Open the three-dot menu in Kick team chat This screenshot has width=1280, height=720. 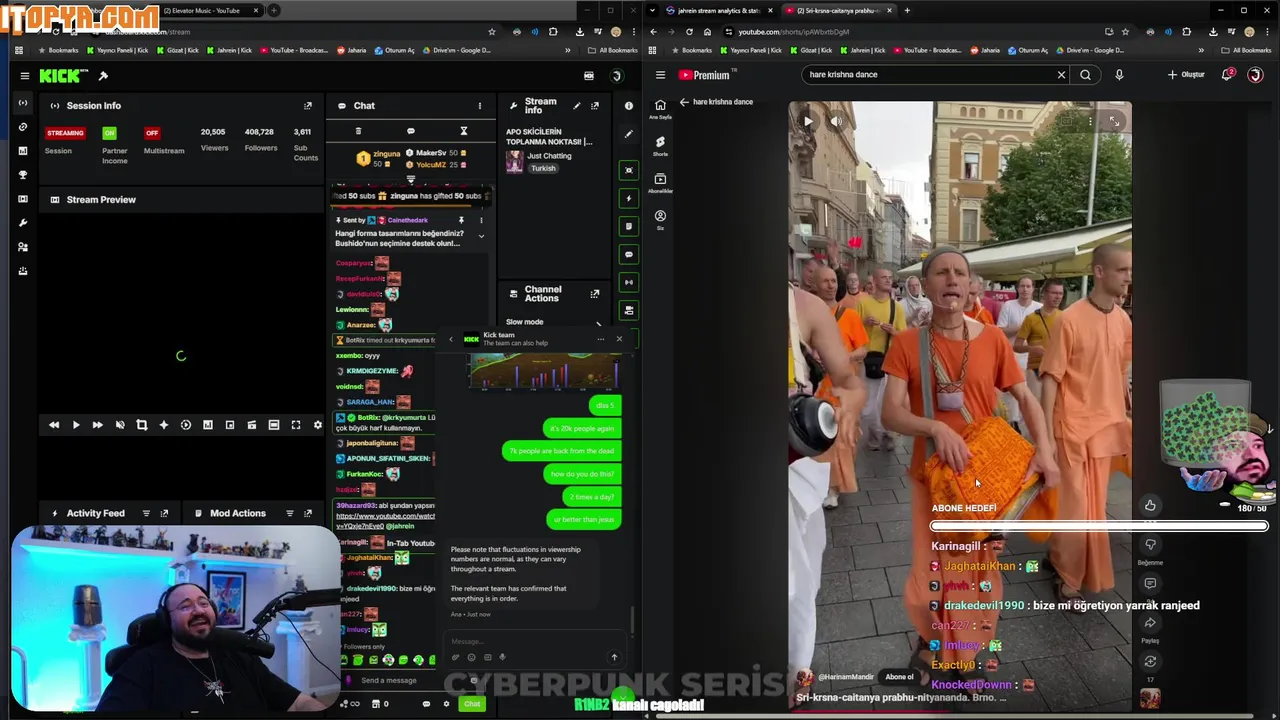click(x=600, y=339)
